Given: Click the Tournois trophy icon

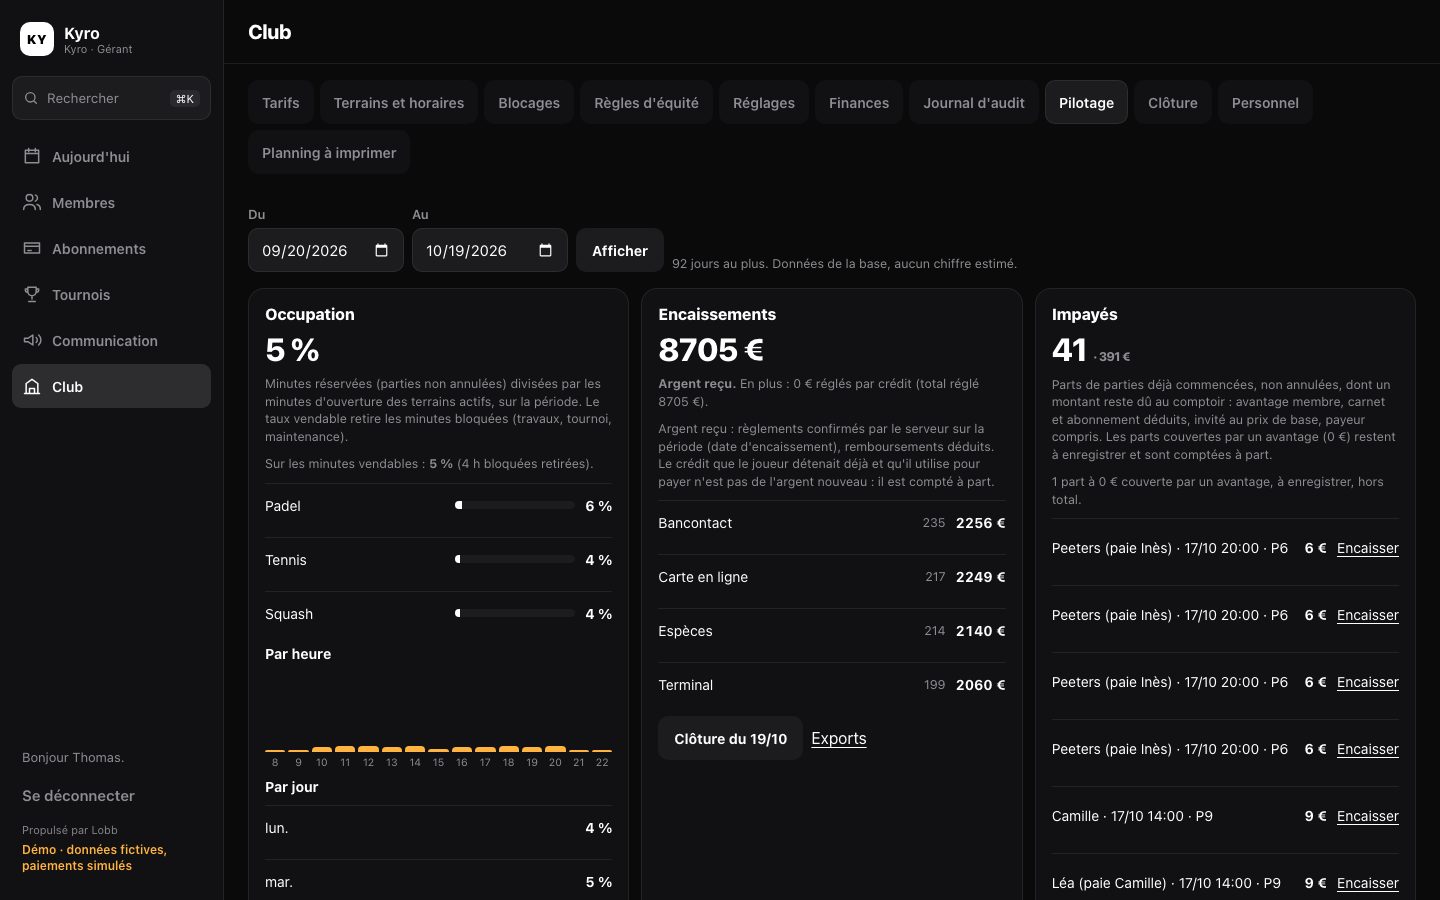Looking at the screenshot, I should tap(32, 294).
